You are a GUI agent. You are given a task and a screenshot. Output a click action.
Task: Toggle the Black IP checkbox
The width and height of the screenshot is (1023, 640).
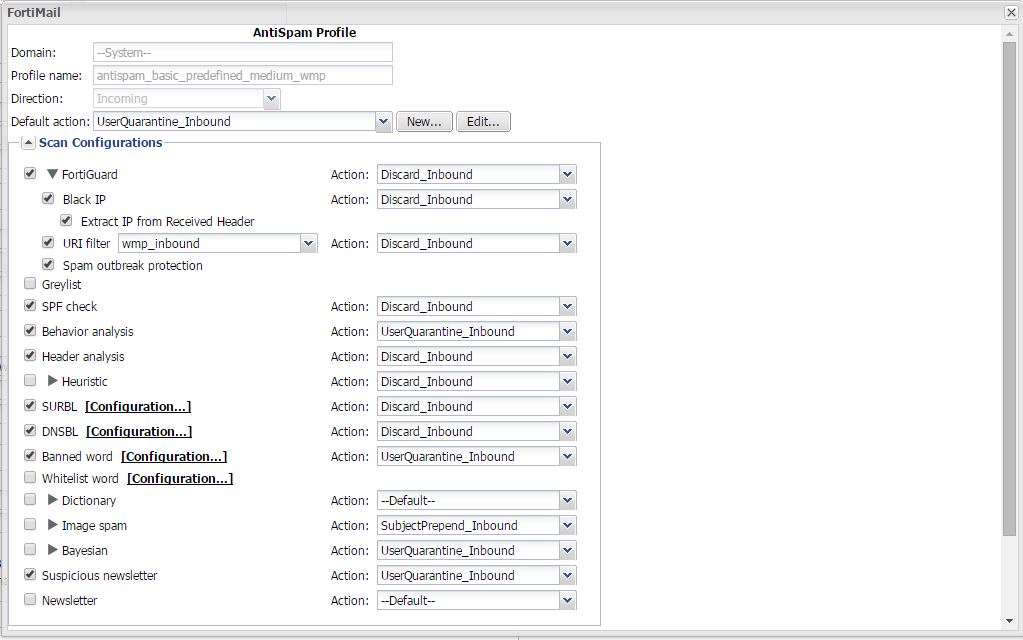(x=48, y=198)
